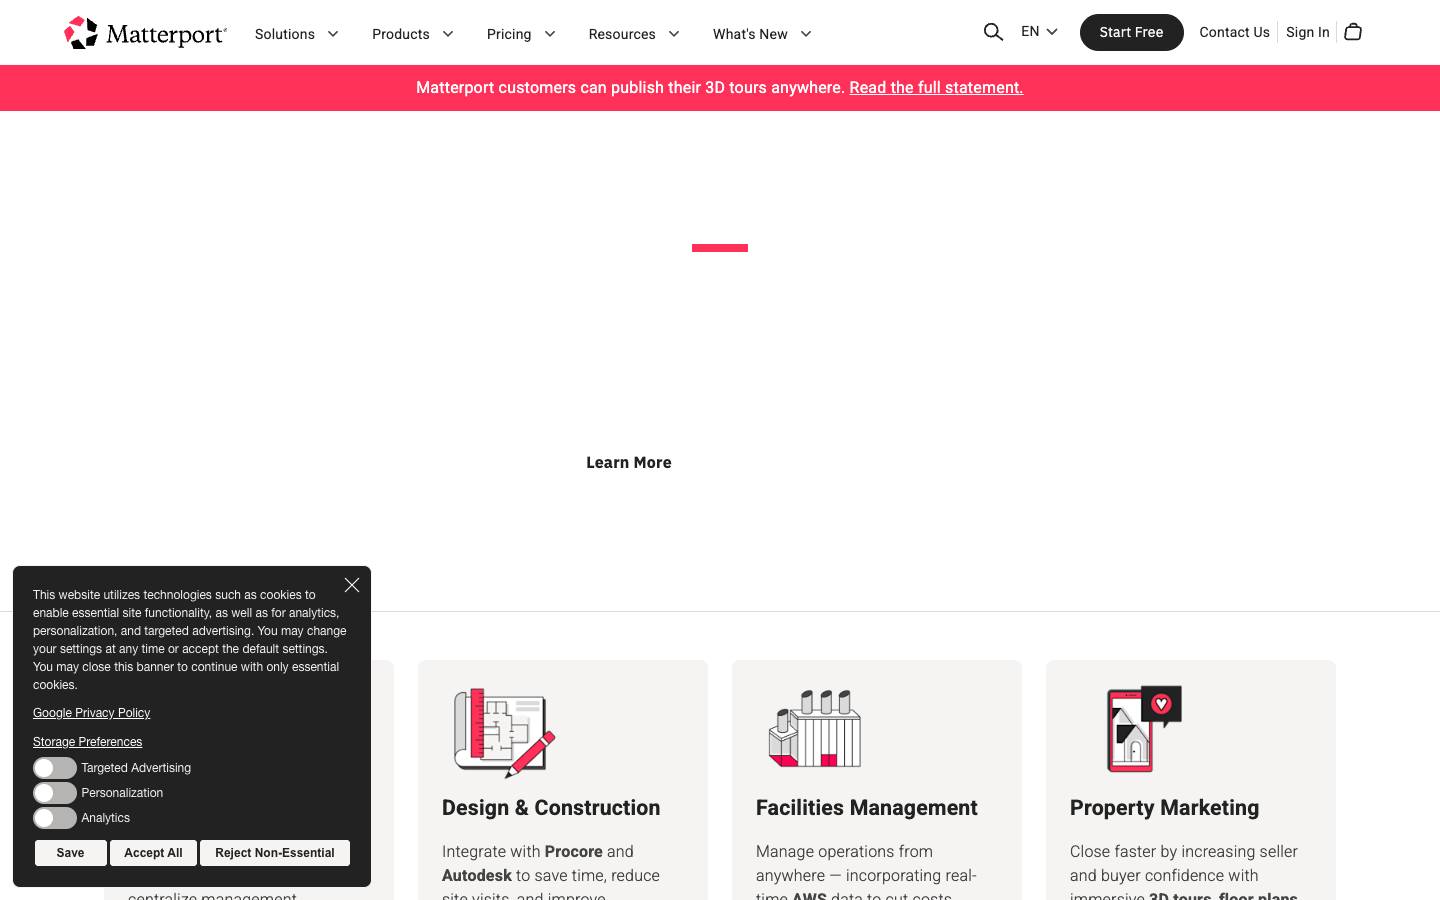Screen dimensions: 1440x900
Task: Expand the Solutions menu
Action: (x=297, y=34)
